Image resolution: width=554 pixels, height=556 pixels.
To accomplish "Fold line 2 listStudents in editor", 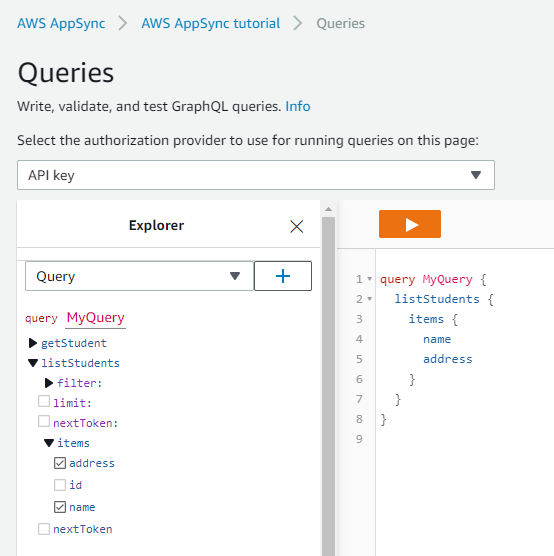I will (369, 299).
